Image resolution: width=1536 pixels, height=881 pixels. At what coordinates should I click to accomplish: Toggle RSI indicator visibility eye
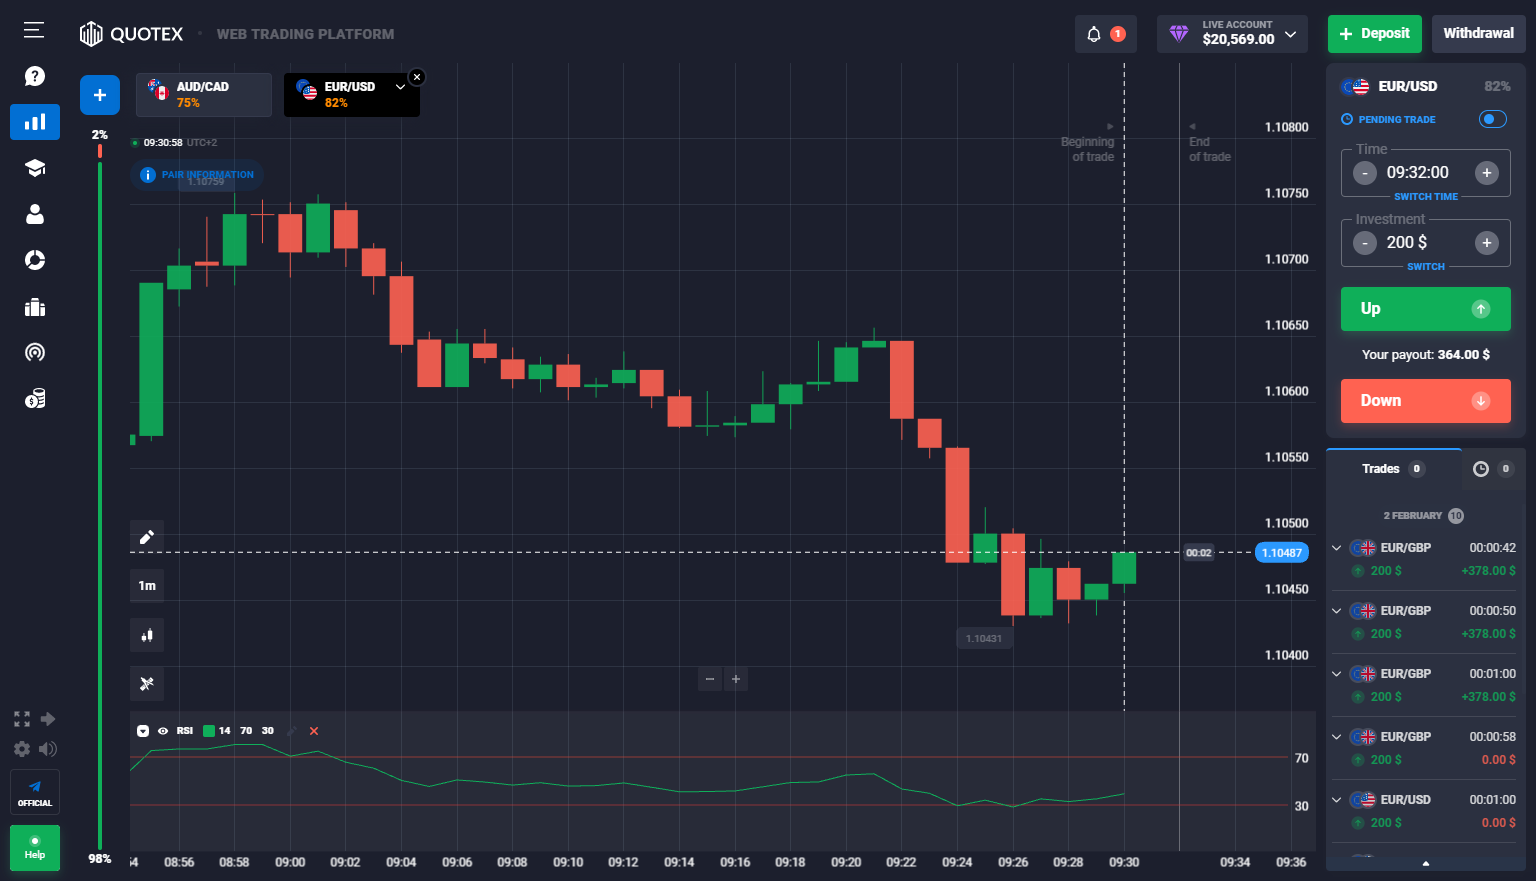point(163,731)
